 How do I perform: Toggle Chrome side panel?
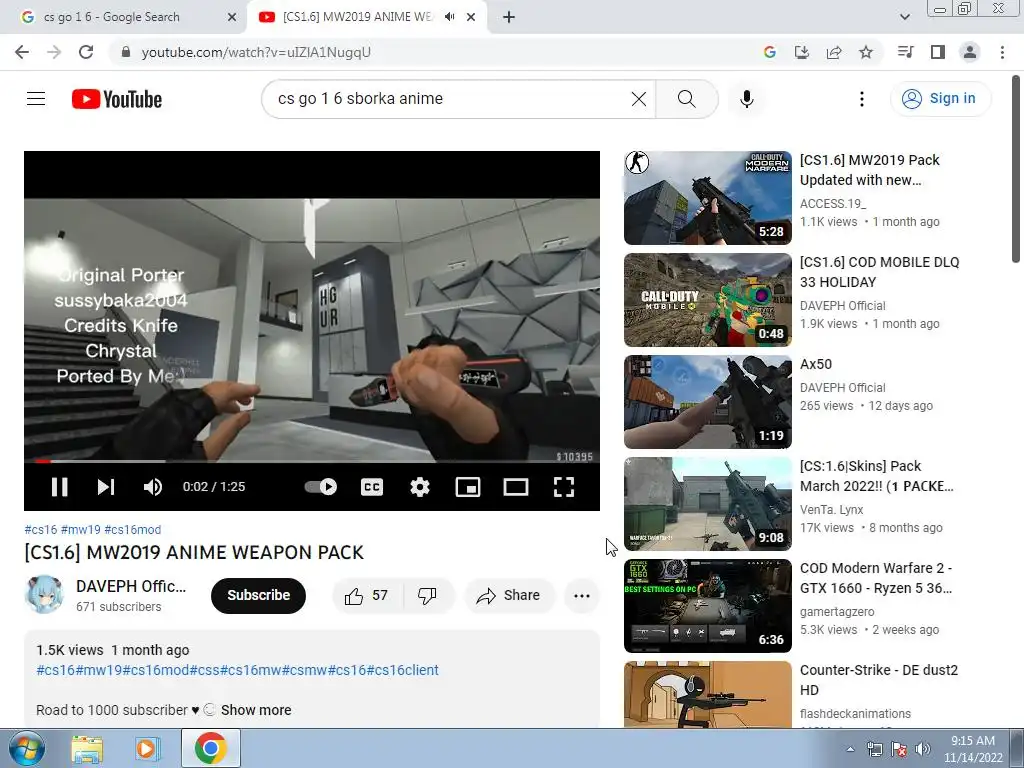click(x=938, y=52)
